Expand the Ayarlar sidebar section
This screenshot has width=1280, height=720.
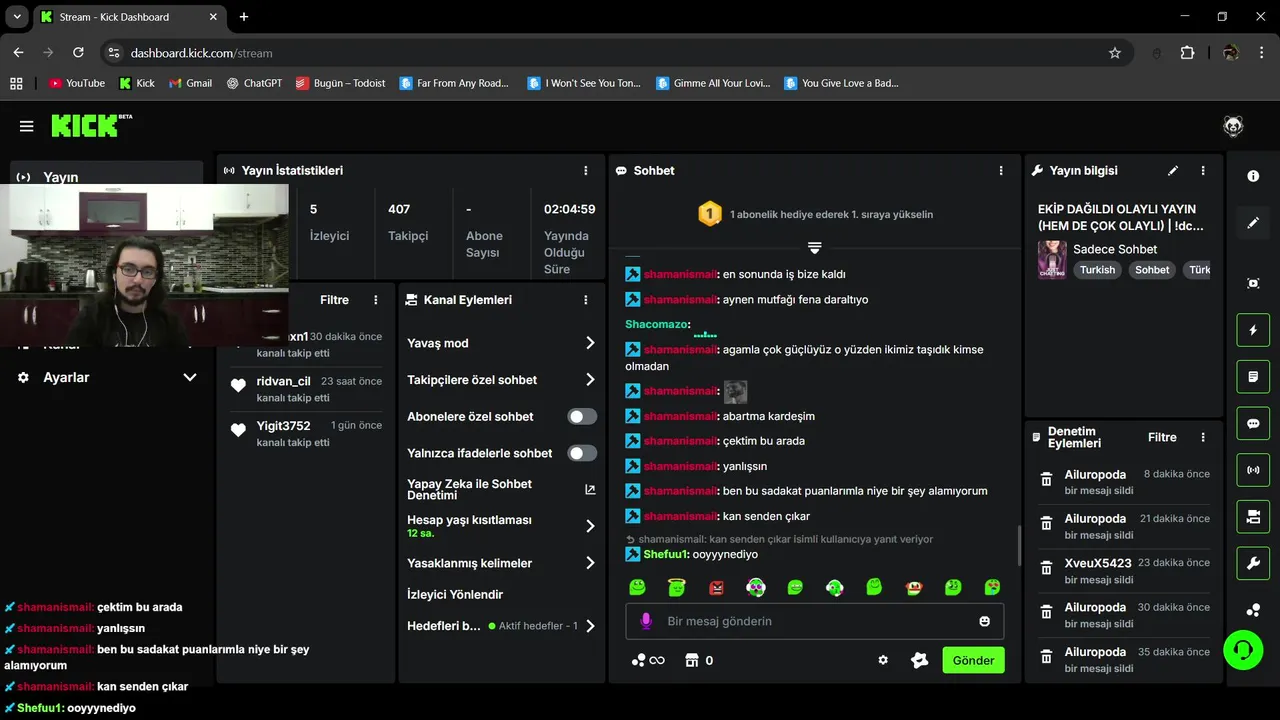[107, 377]
